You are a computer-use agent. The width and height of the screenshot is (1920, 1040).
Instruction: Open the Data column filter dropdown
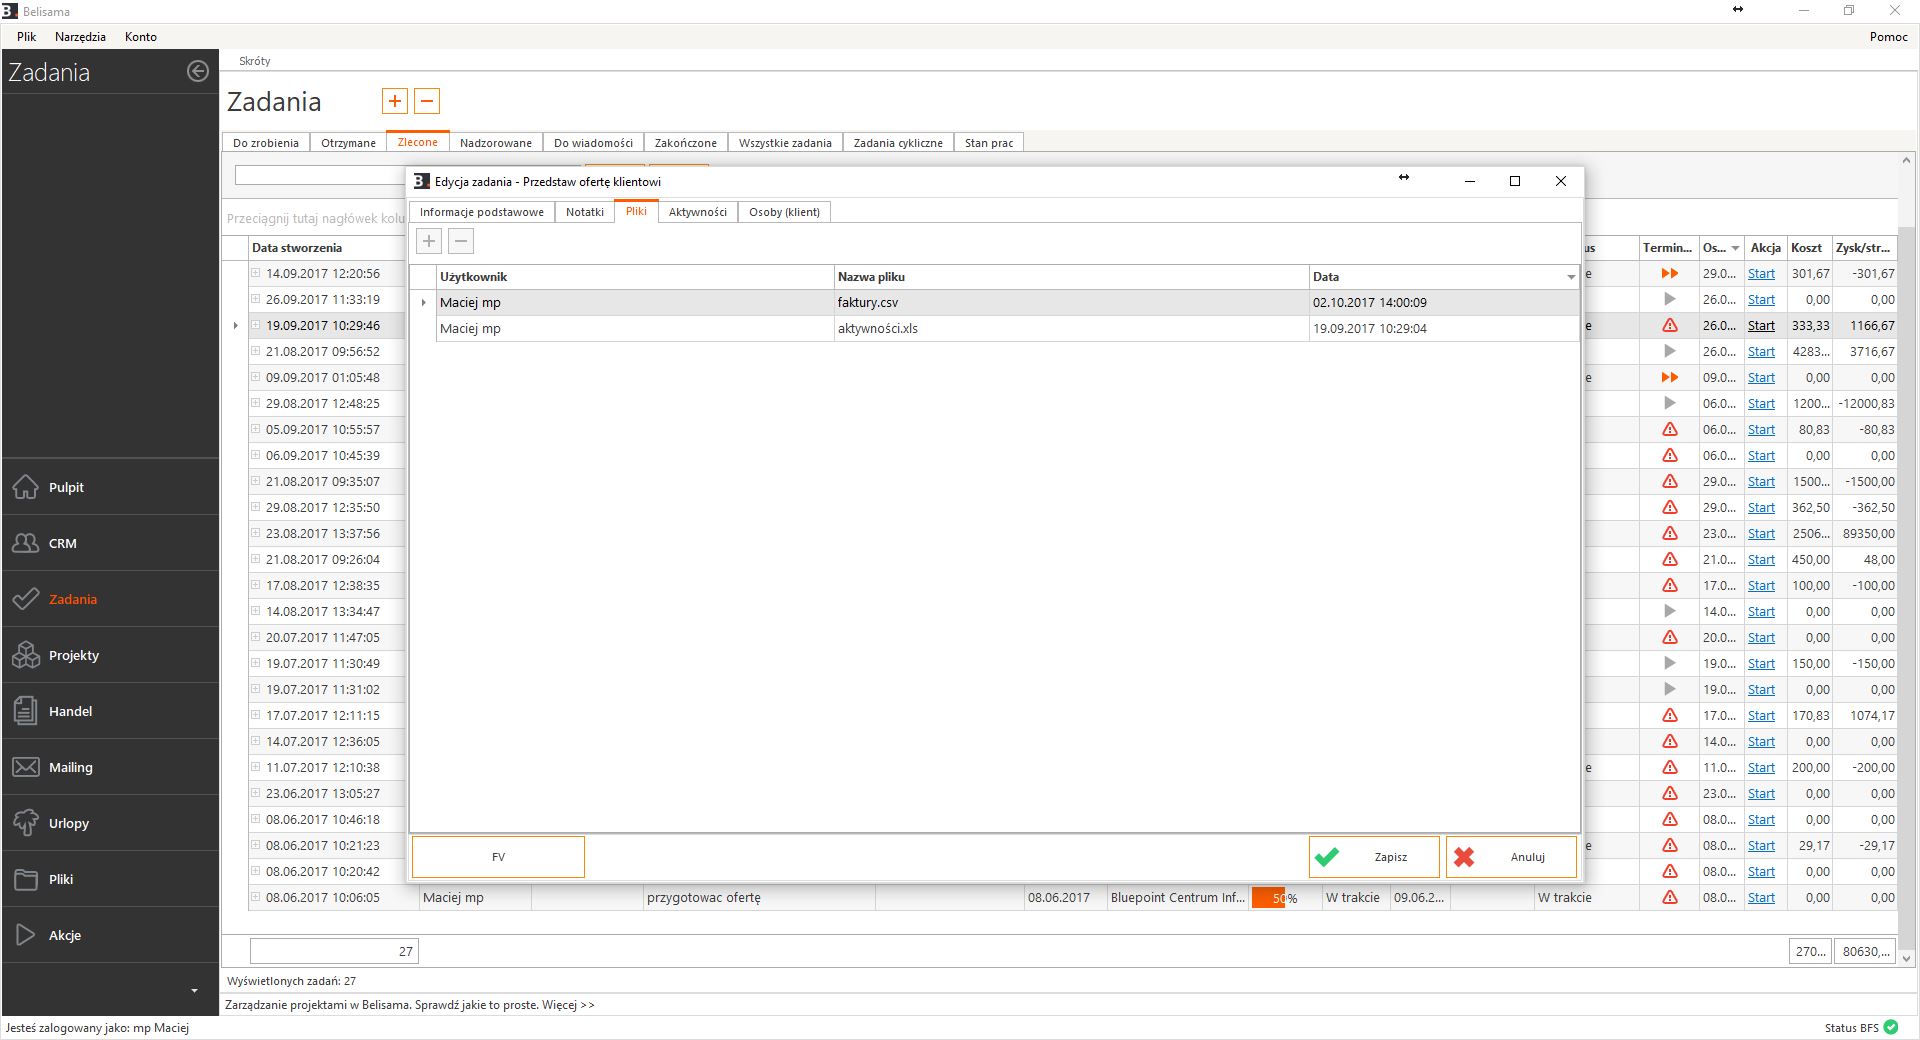[1570, 277]
